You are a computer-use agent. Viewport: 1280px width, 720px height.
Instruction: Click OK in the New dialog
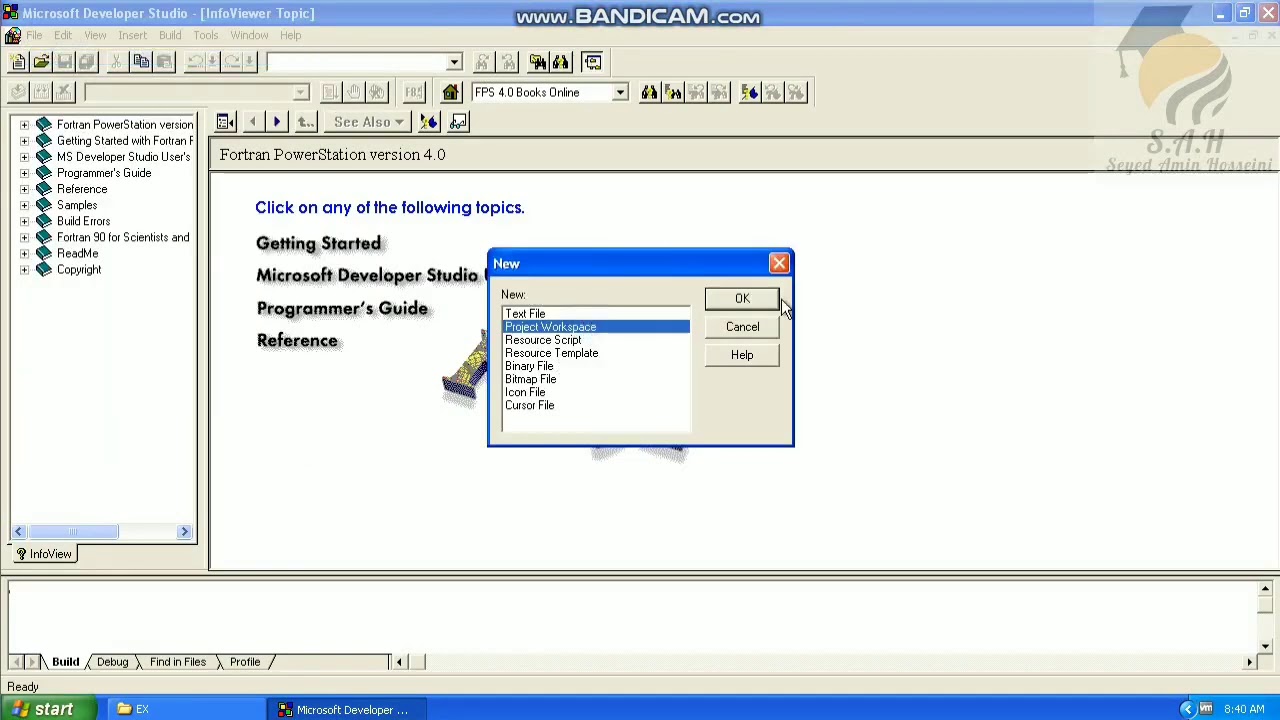tap(742, 299)
